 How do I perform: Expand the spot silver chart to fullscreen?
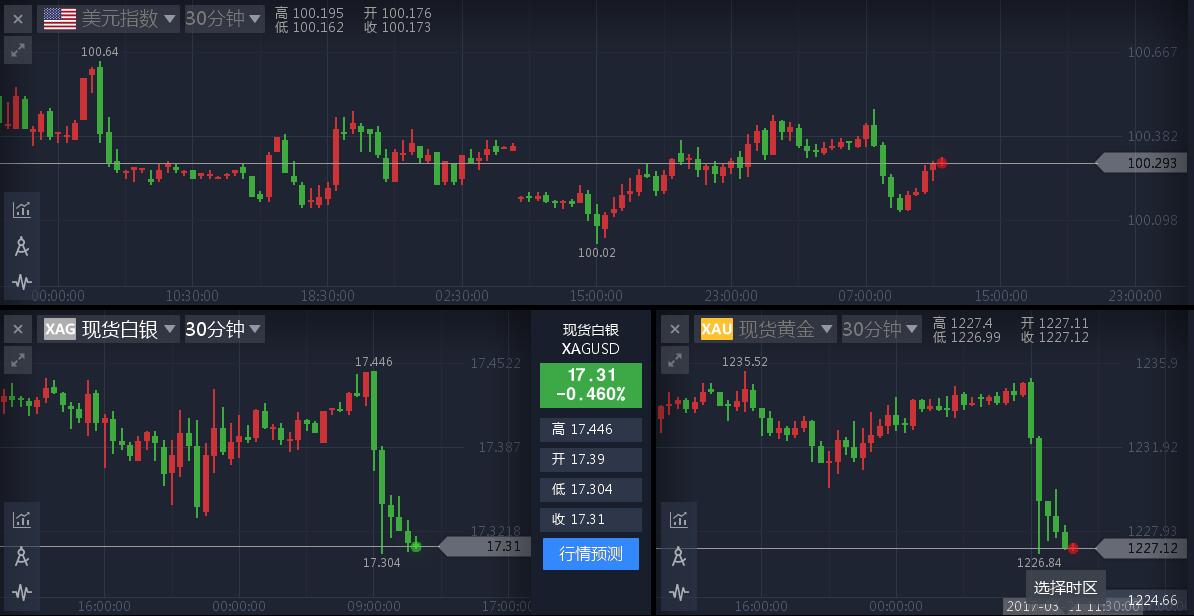pos(18,360)
